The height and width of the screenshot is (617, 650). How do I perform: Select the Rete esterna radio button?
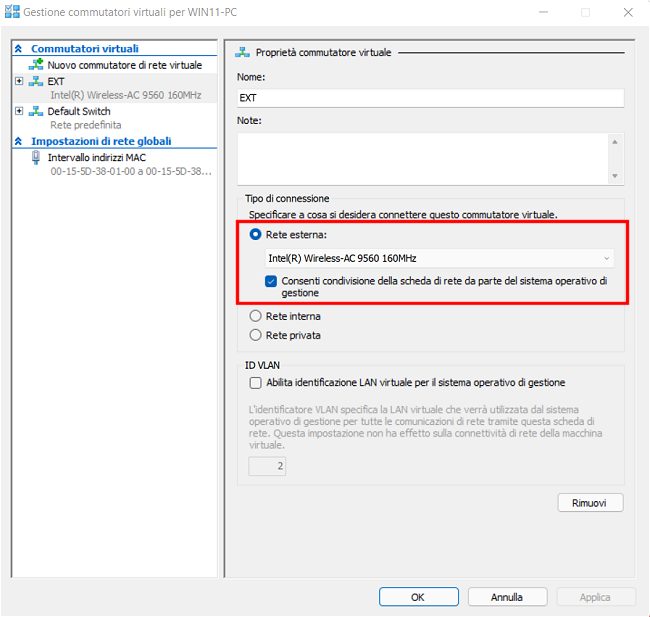pos(255,234)
